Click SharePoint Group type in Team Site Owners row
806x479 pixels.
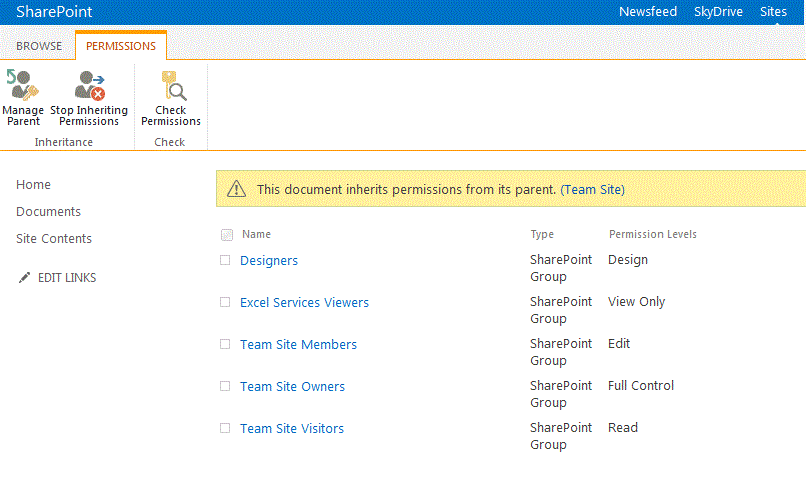coord(561,394)
